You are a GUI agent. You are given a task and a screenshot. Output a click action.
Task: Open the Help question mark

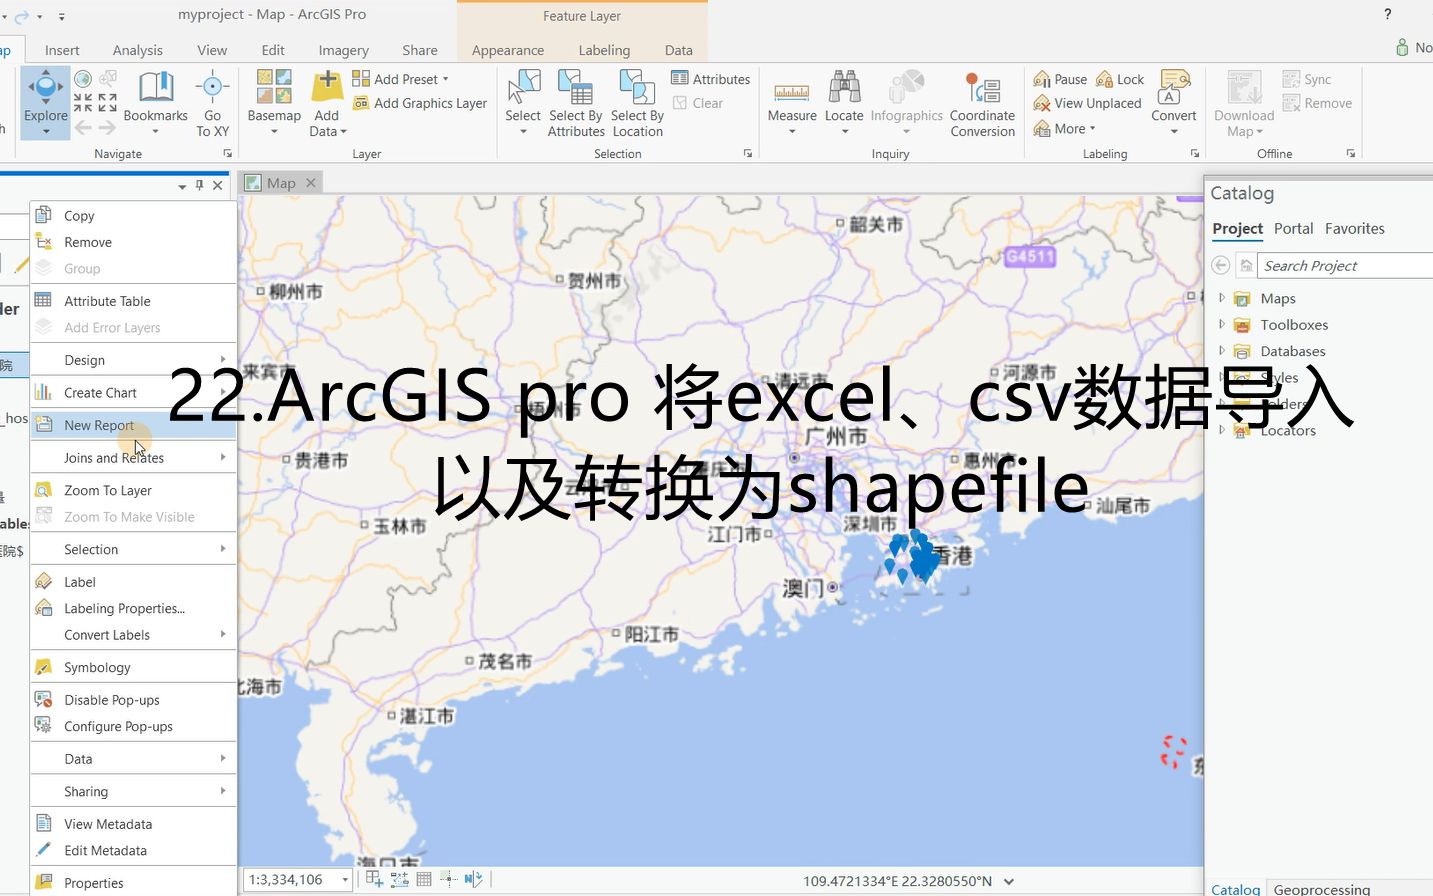tap(1387, 14)
